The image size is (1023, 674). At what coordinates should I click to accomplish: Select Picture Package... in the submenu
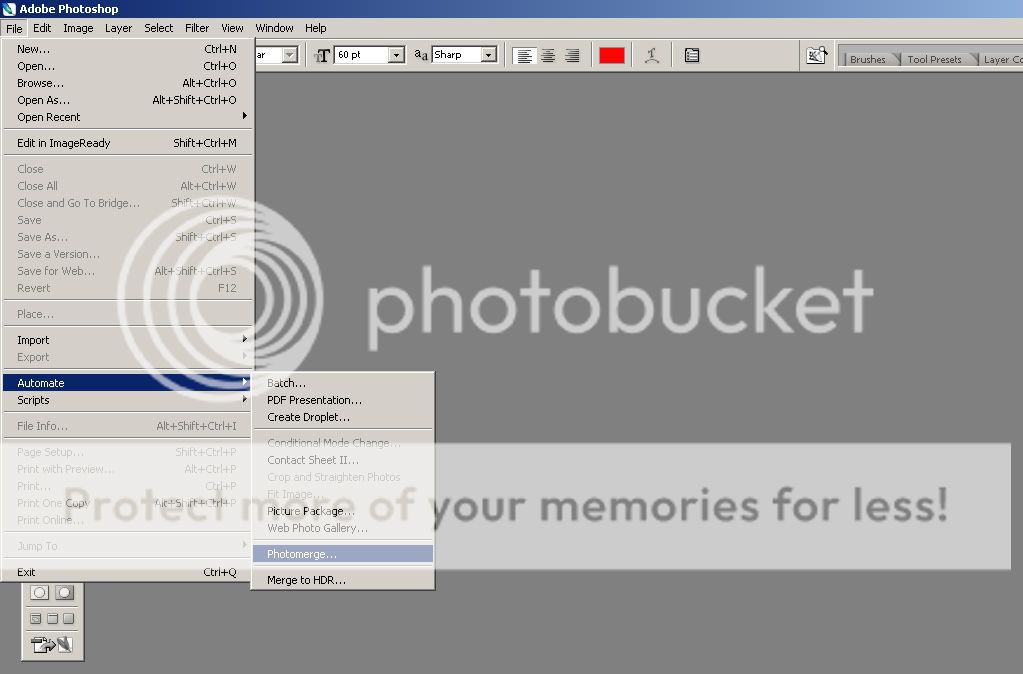click(x=343, y=511)
